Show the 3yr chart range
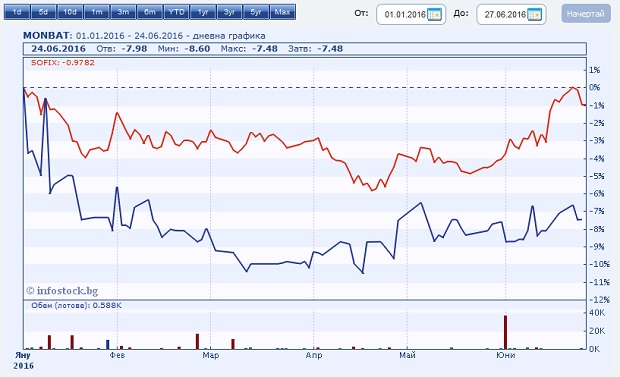Image resolution: width=620 pixels, height=377 pixels. 229,12
